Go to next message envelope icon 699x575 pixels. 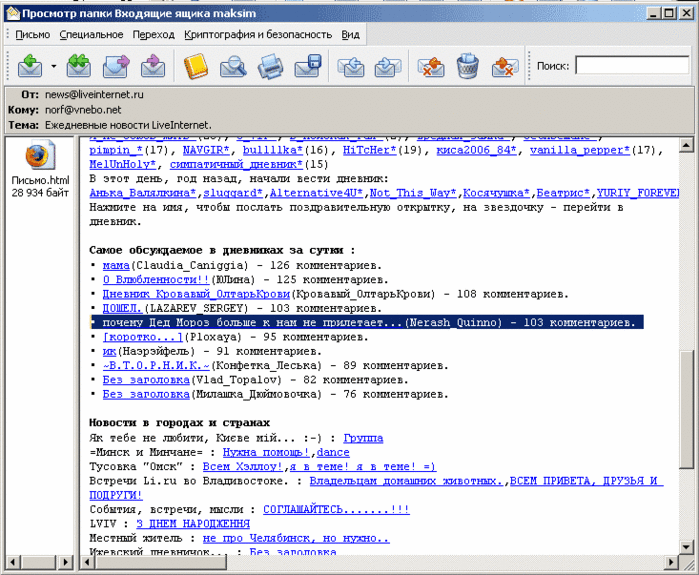point(387,66)
